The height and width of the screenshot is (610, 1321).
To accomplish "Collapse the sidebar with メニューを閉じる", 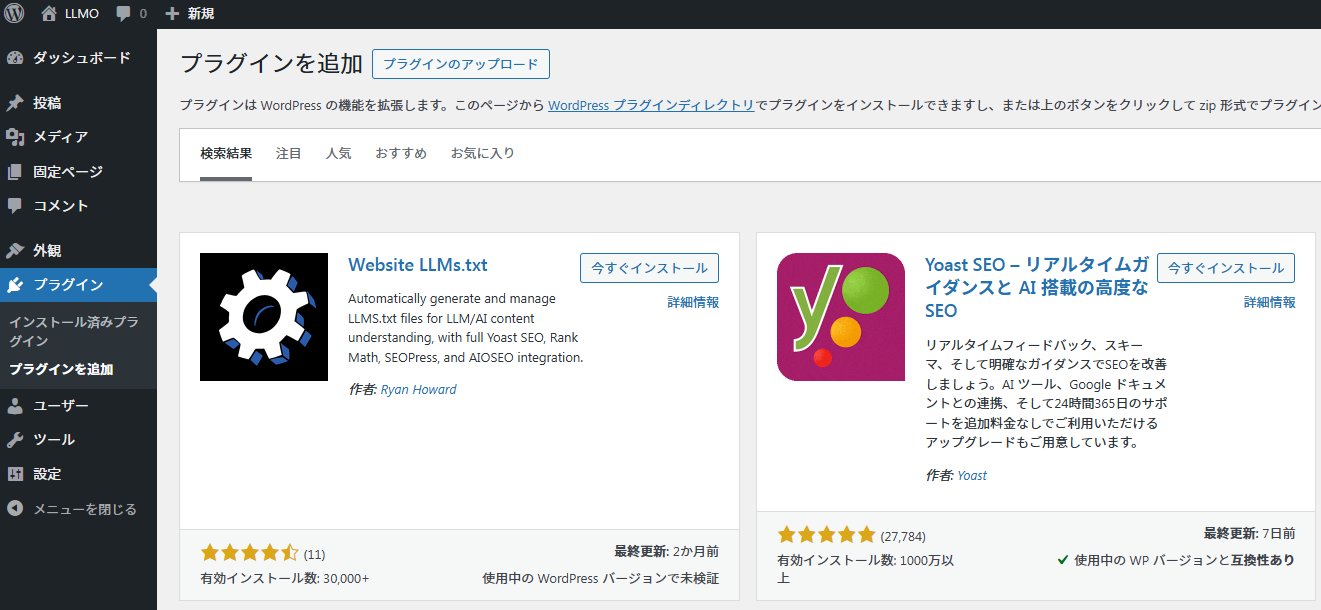I will pos(84,509).
